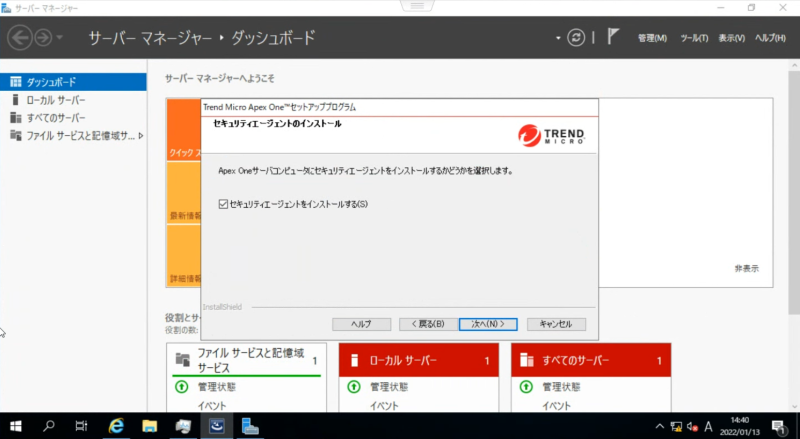Open the Windows Start menu
800x439 pixels.
16,426
